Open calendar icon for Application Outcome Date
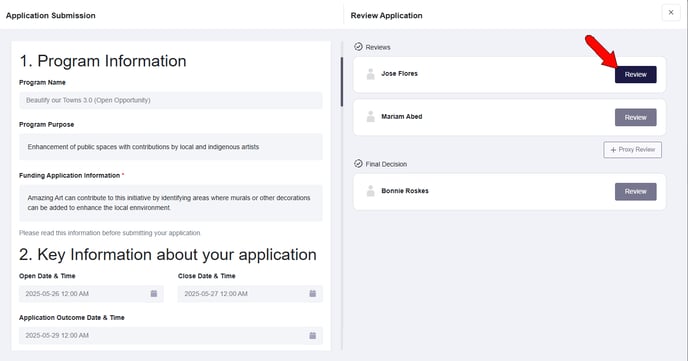Screen dimensions: 688x361 click(x=312, y=336)
